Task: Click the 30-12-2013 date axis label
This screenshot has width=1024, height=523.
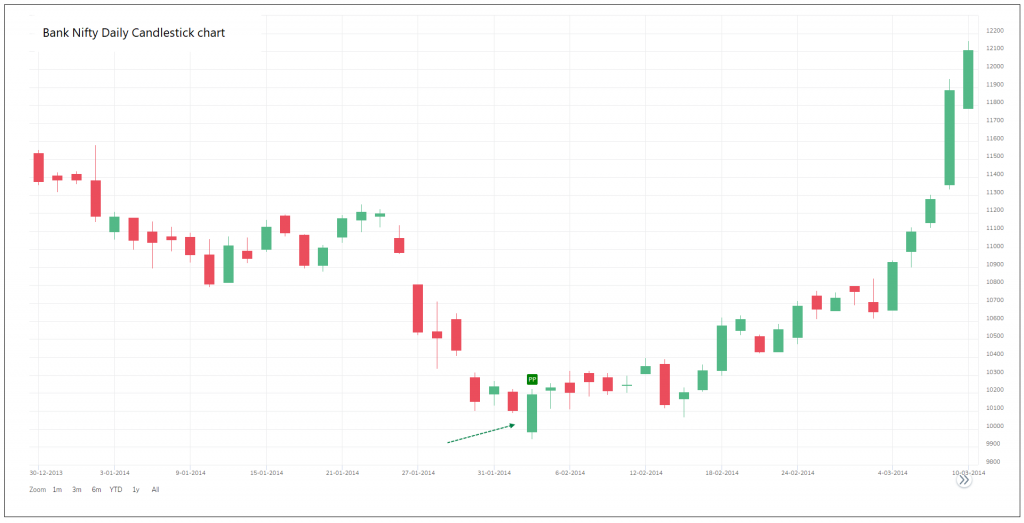Action: (46, 472)
